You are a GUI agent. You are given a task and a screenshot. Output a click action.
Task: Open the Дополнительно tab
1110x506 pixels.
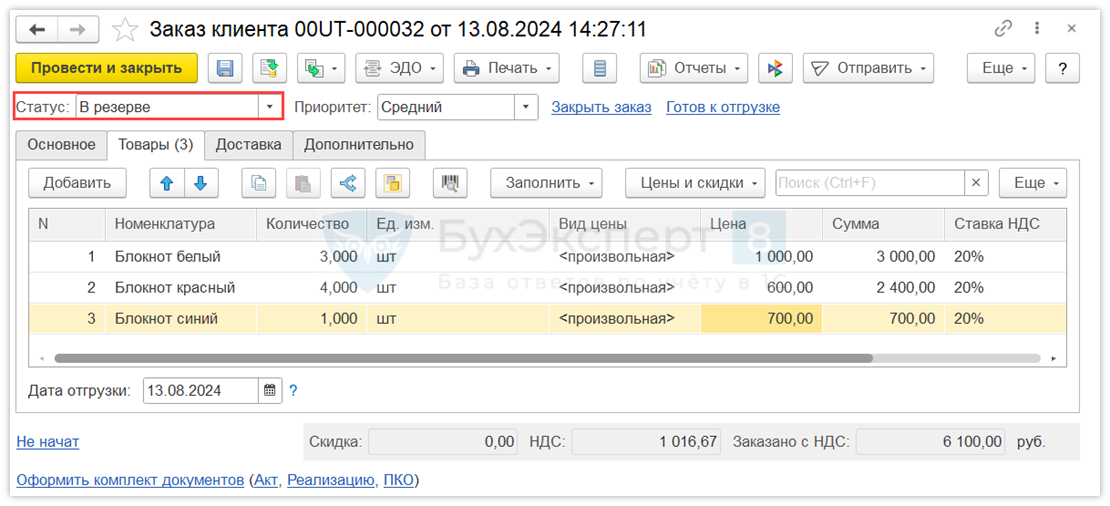(x=359, y=144)
